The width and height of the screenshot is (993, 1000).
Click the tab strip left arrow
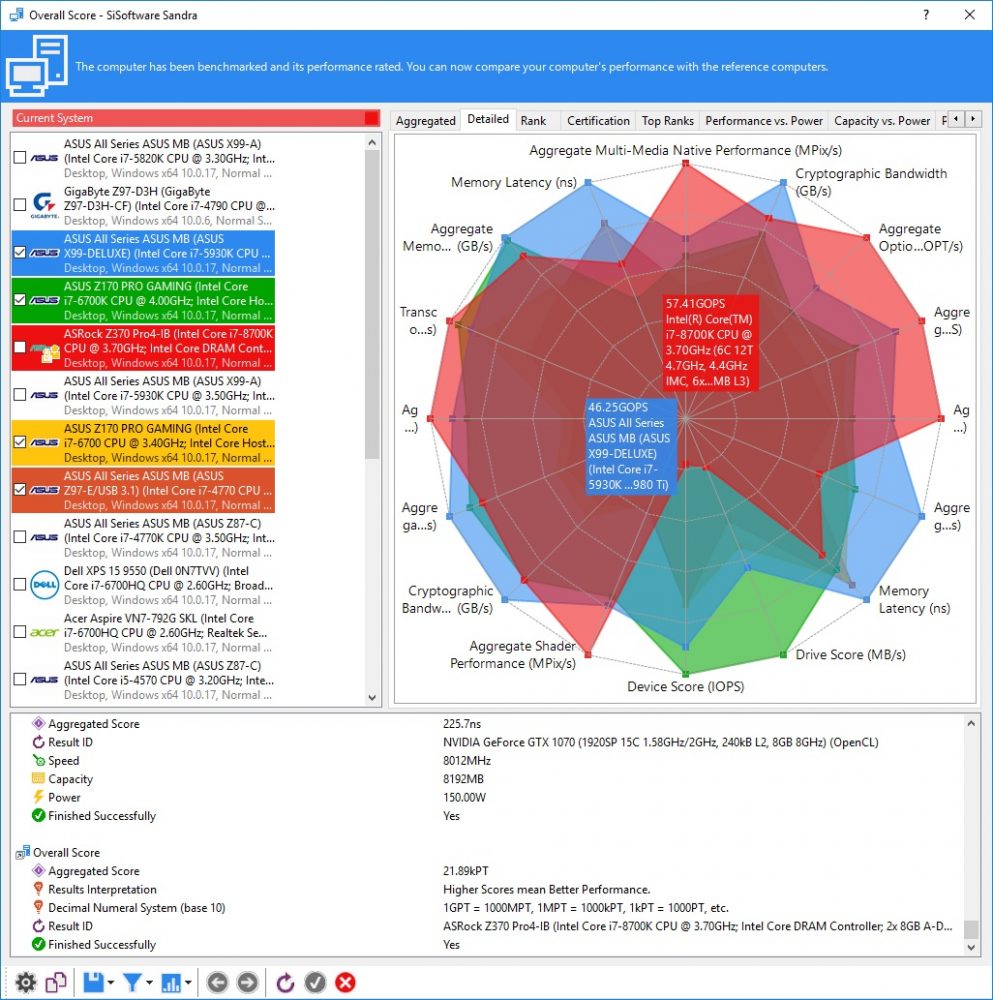[x=956, y=119]
